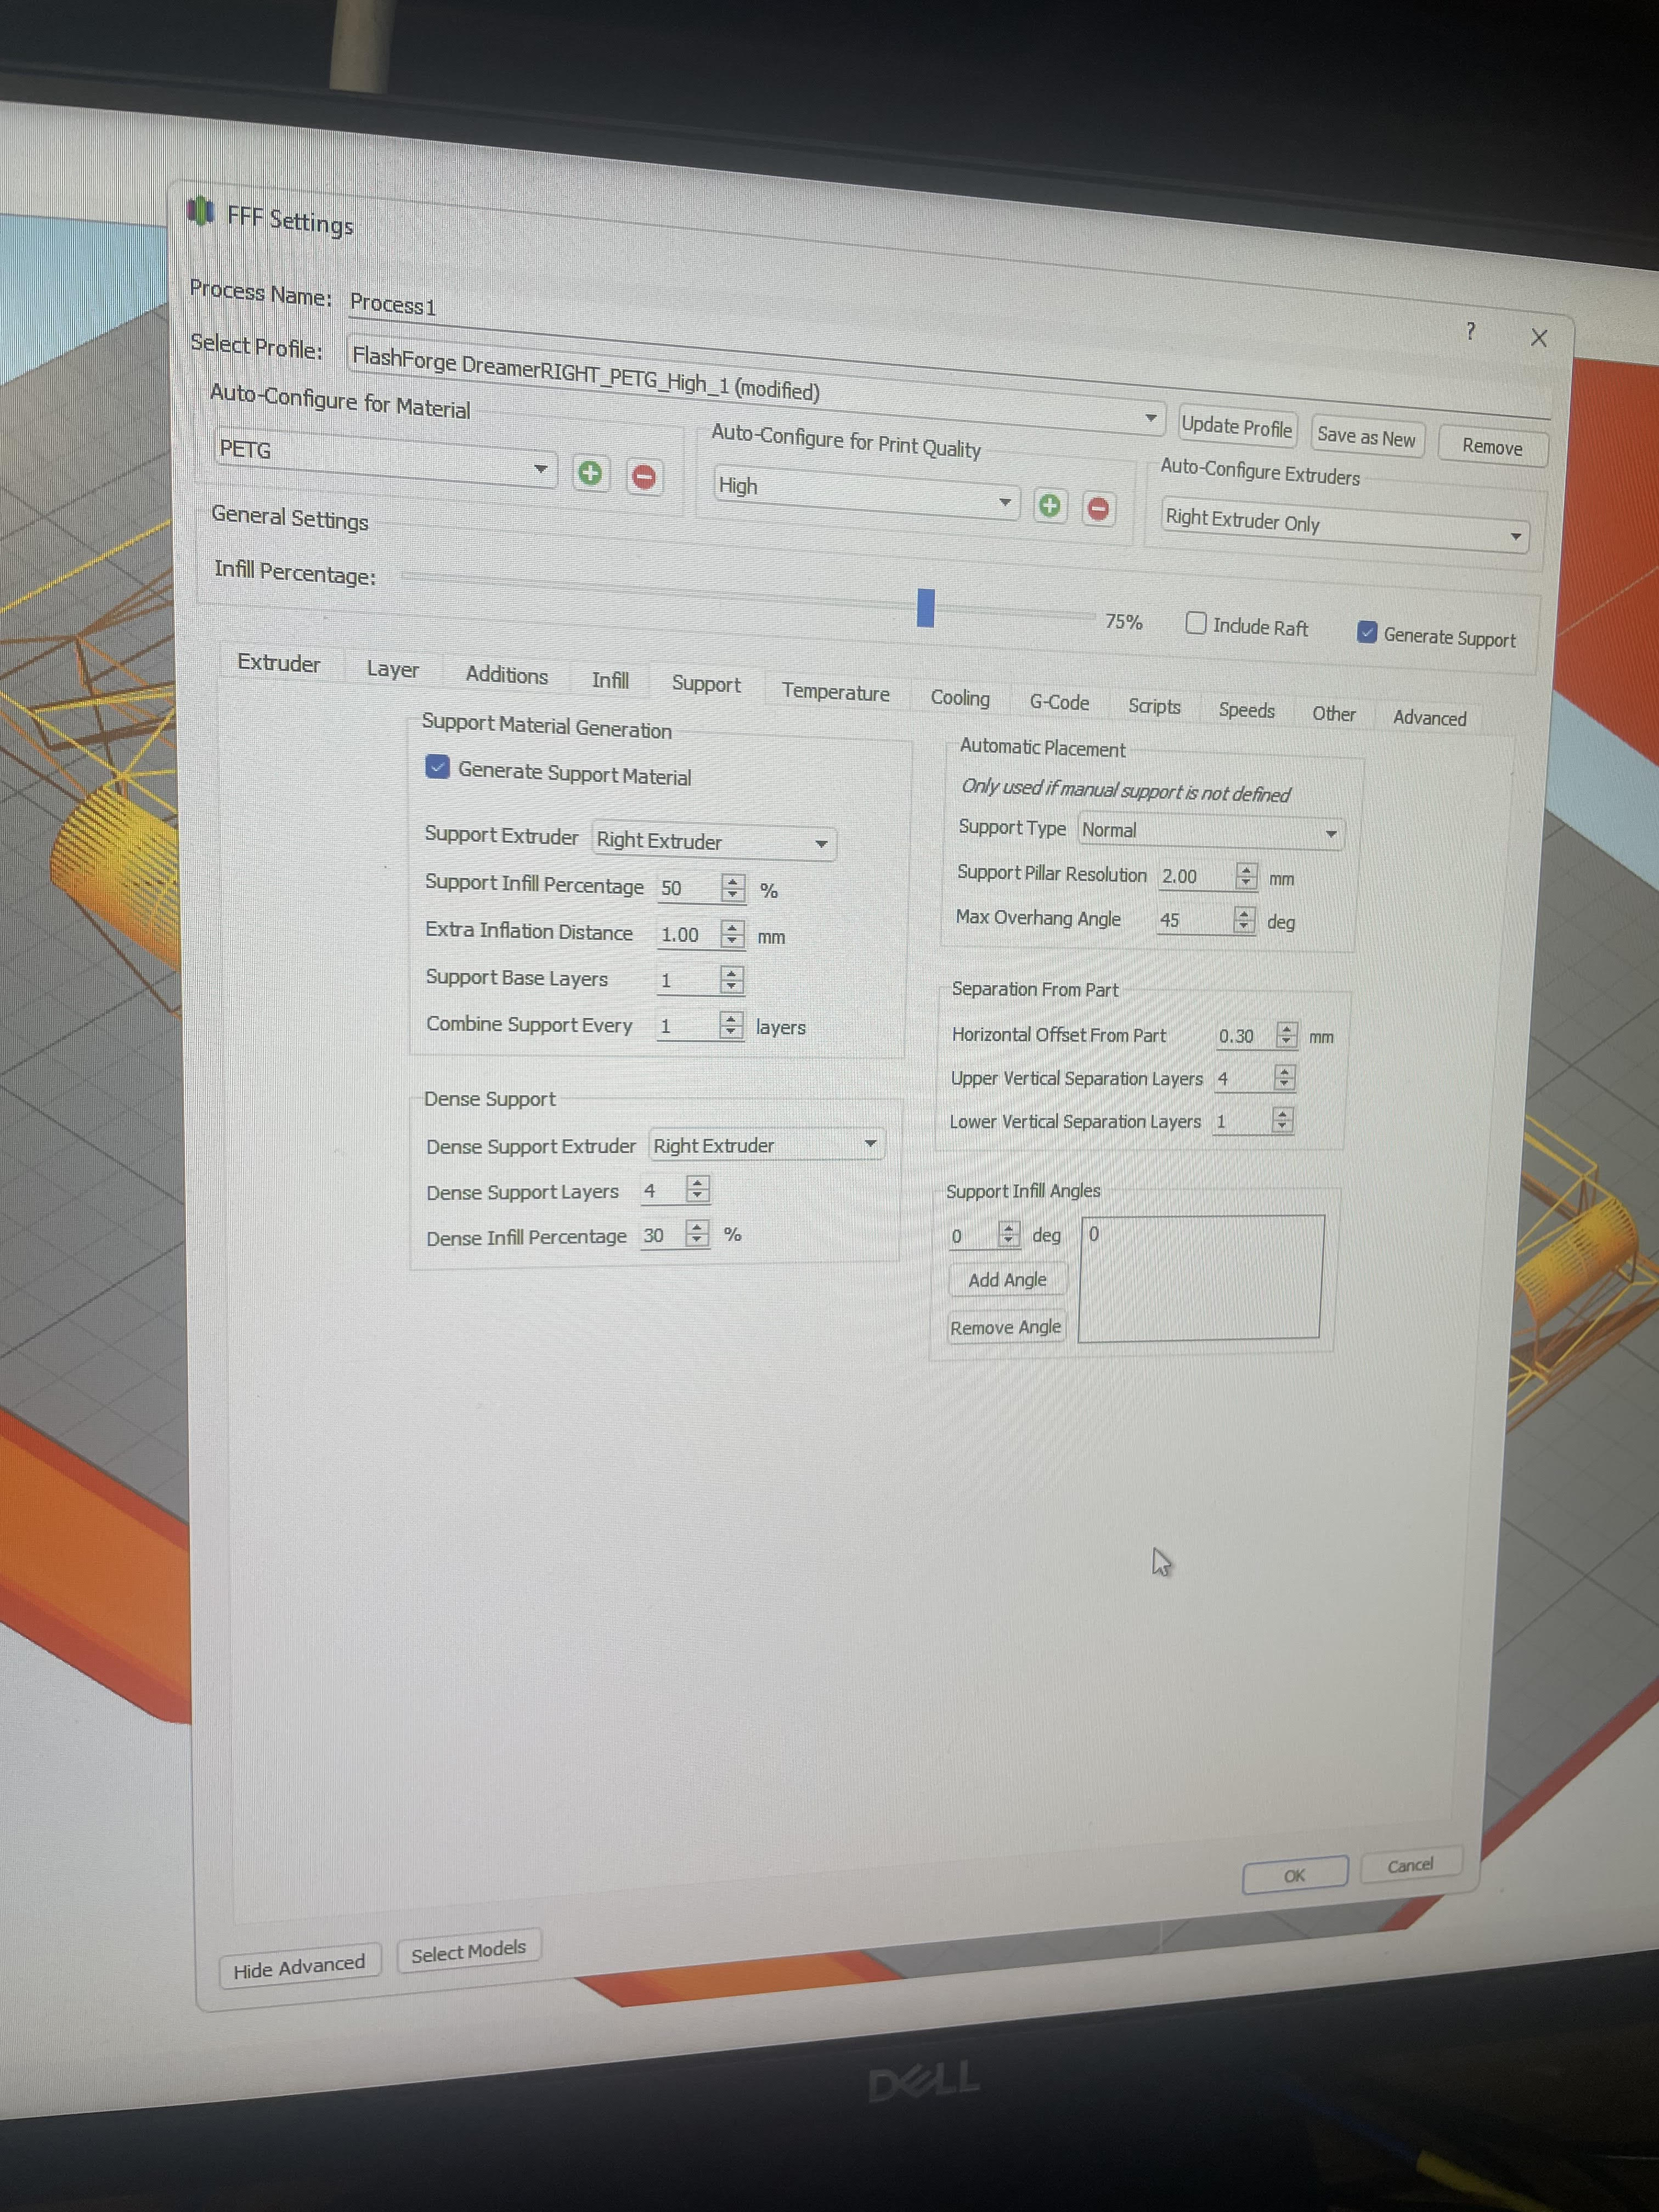
Task: Remove the PETG material with red minus
Action: 644,477
